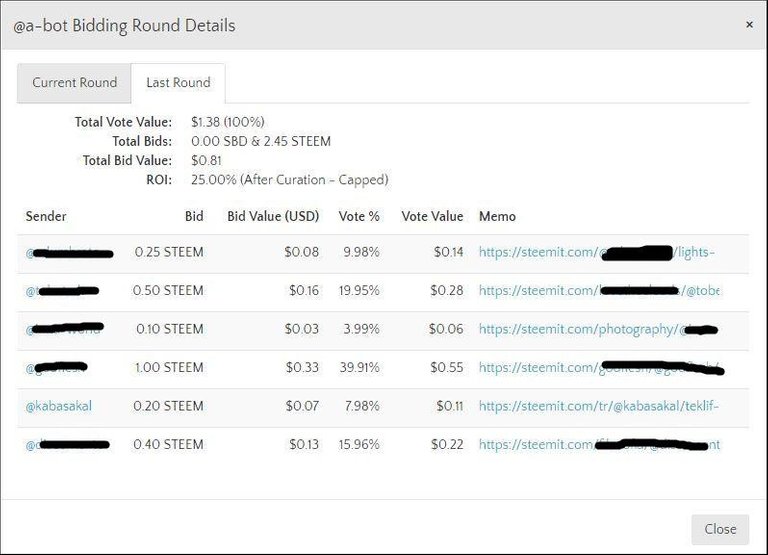
Task: Click the $0.07 bid value
Action: (x=302, y=406)
